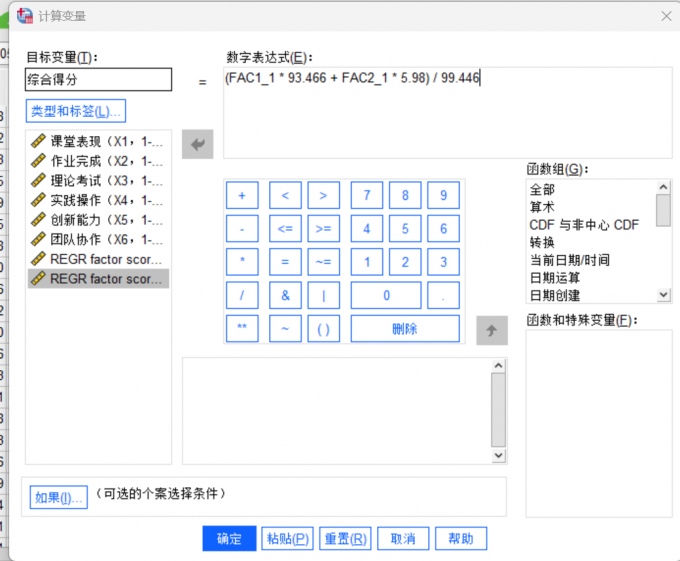Select 转换 function group
Image resolution: width=680 pixels, height=561 pixels.
click(542, 242)
